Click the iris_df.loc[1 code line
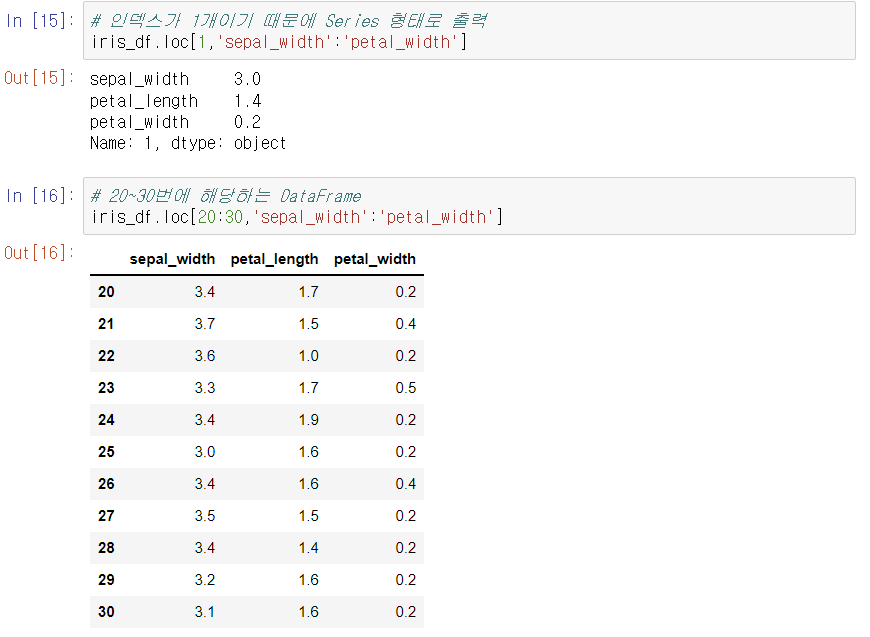870x637 pixels. [x=279, y=42]
